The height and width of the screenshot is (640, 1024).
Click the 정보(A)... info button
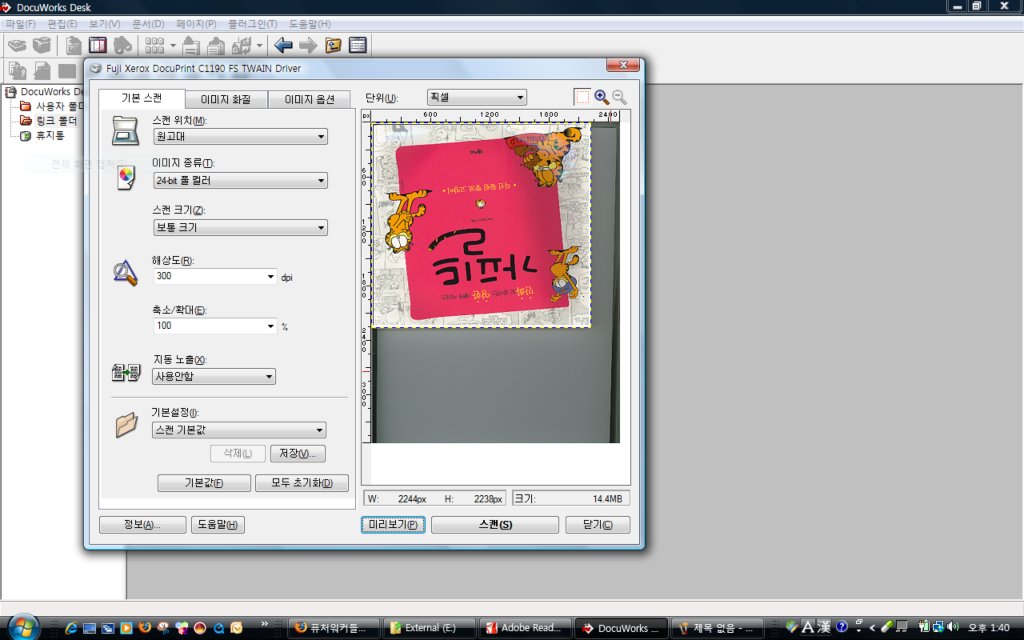tap(142, 524)
